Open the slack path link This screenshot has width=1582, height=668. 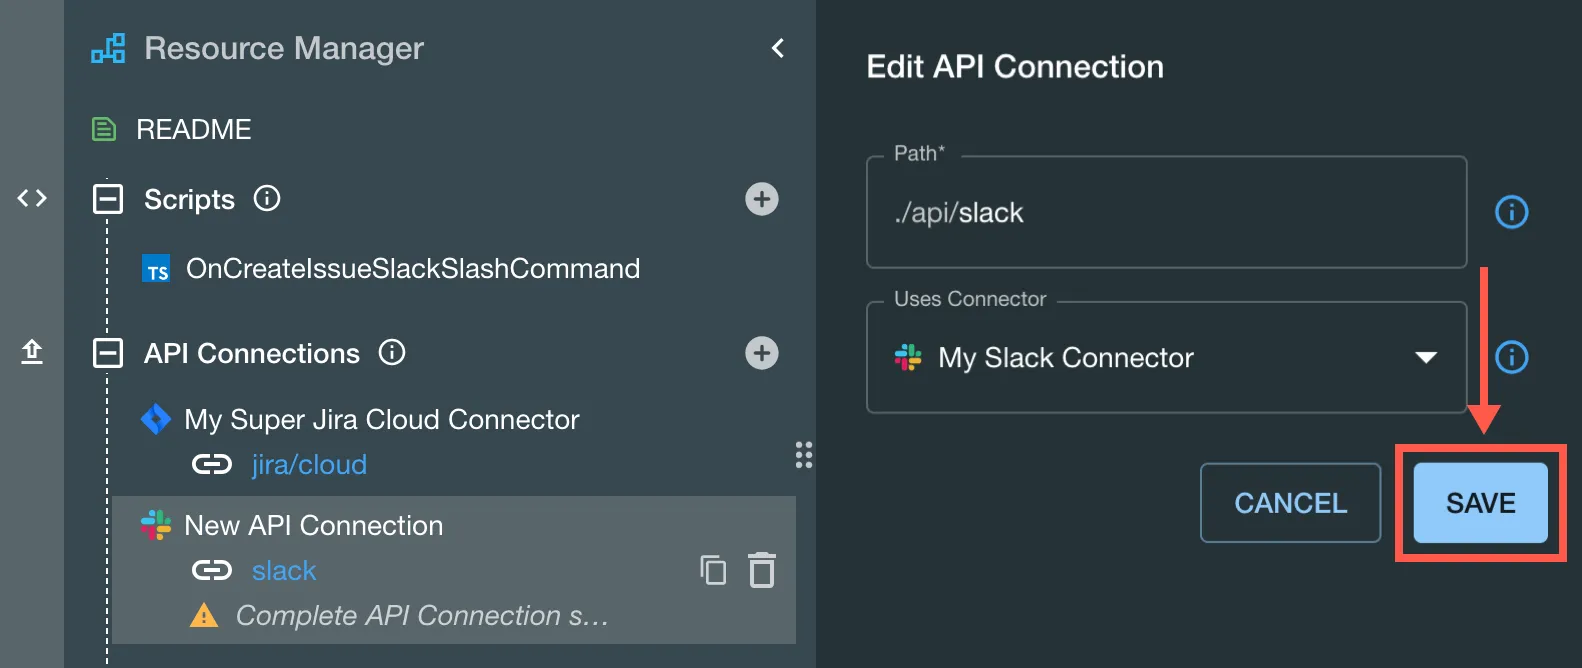coord(284,571)
